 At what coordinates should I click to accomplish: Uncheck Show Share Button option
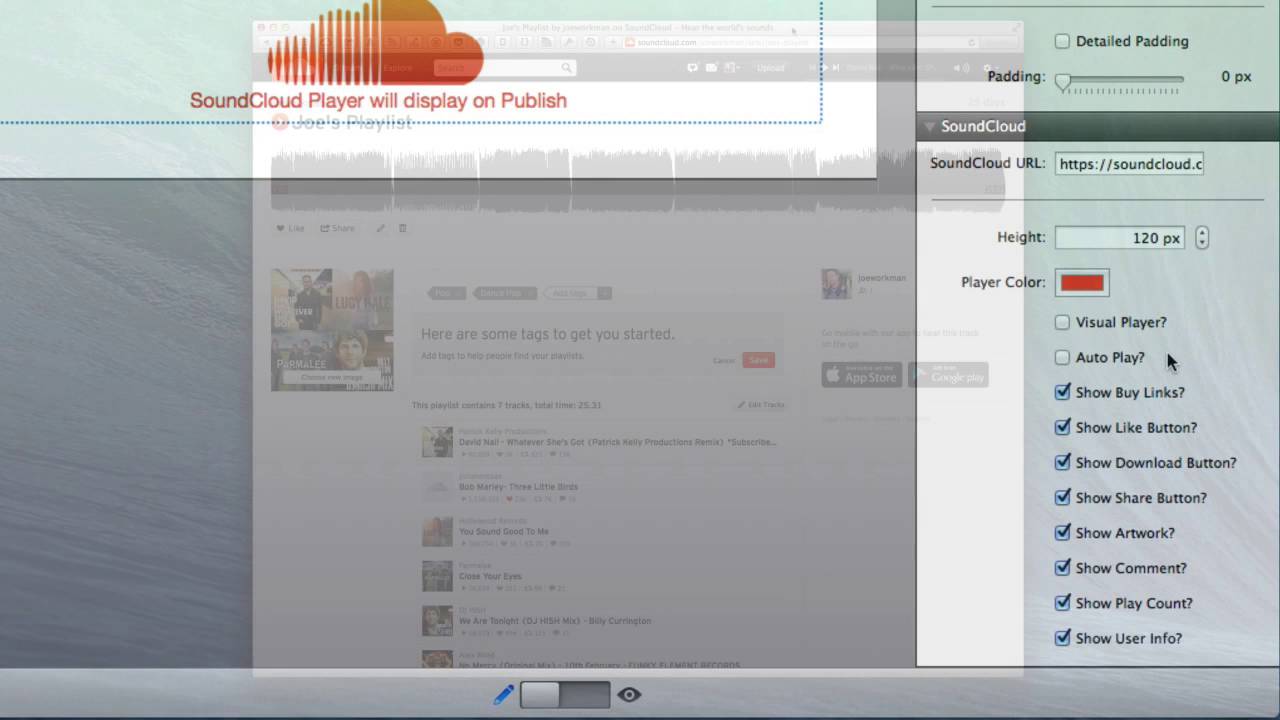point(1062,497)
